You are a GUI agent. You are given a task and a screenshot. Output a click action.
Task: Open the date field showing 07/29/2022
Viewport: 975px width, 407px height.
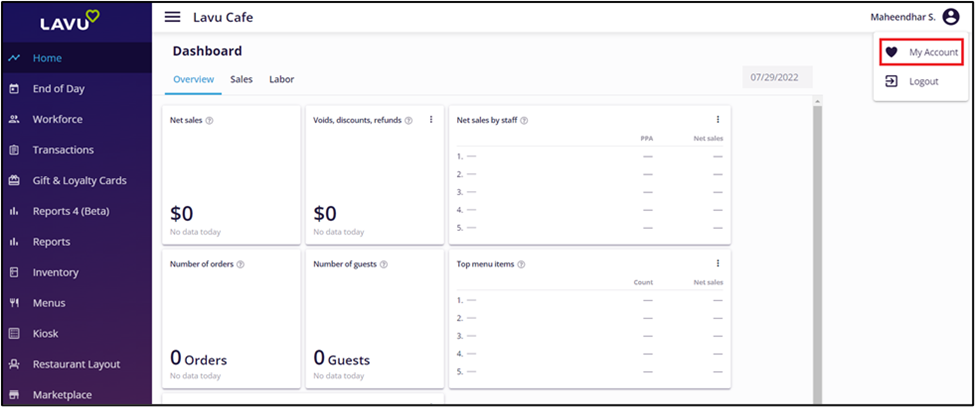click(777, 78)
